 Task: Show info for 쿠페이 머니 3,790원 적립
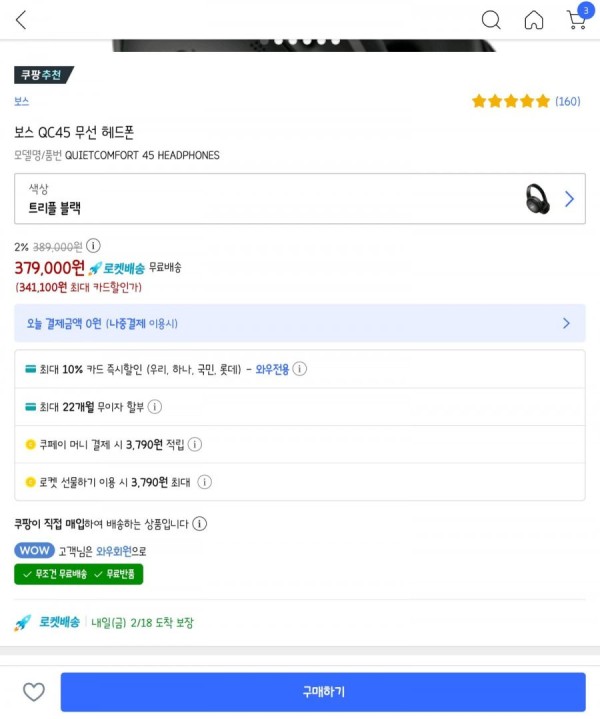(195, 444)
